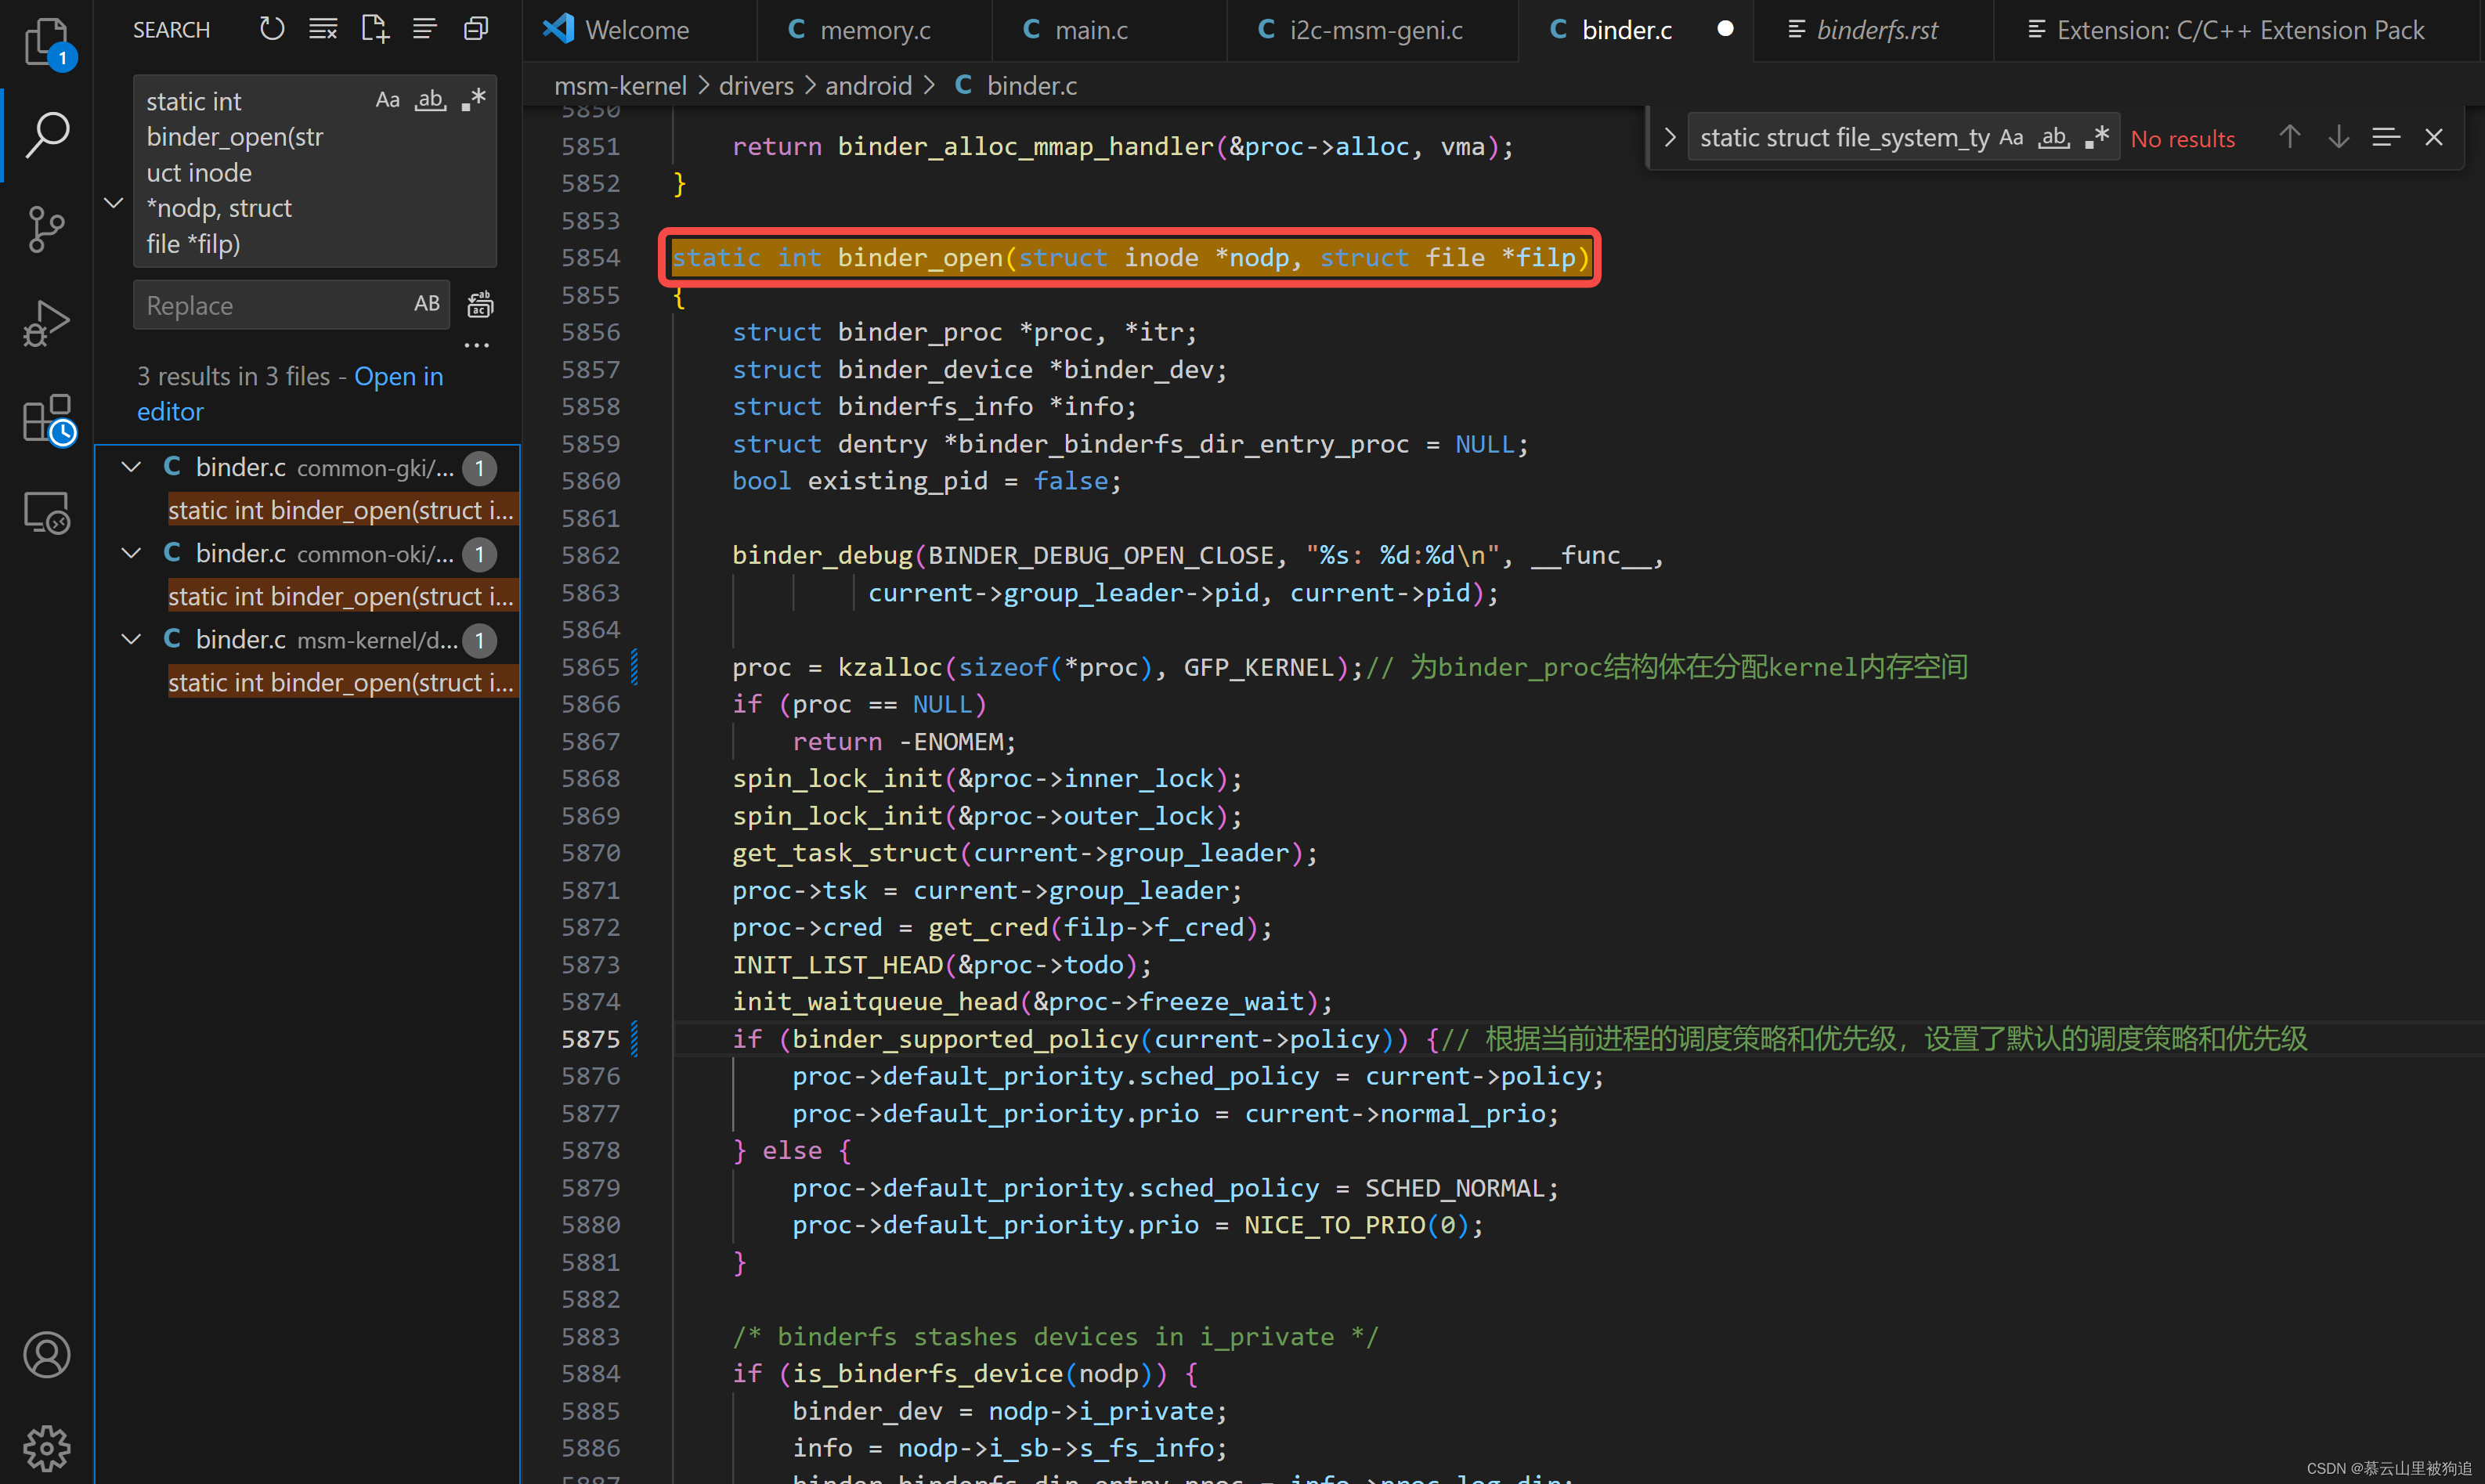Clear the search results
2485x1484 pixels.
322,29
